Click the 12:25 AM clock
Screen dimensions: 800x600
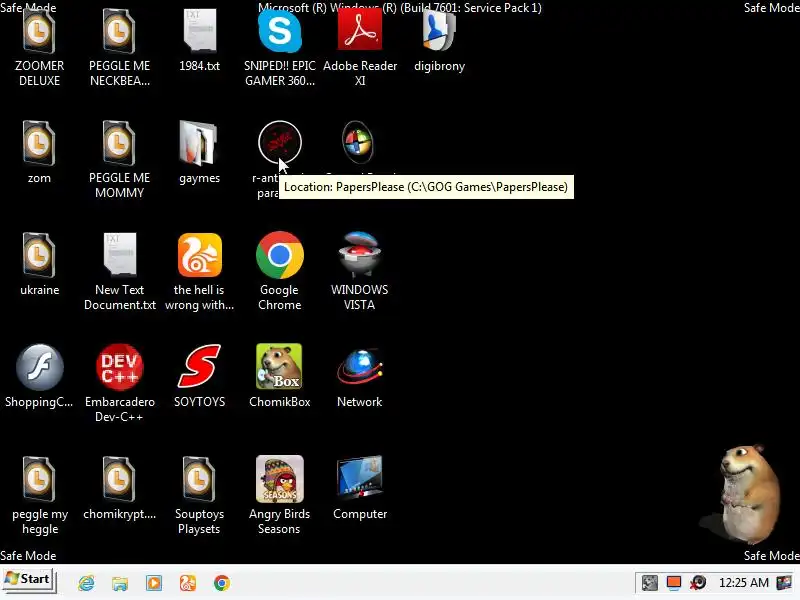tap(743, 583)
